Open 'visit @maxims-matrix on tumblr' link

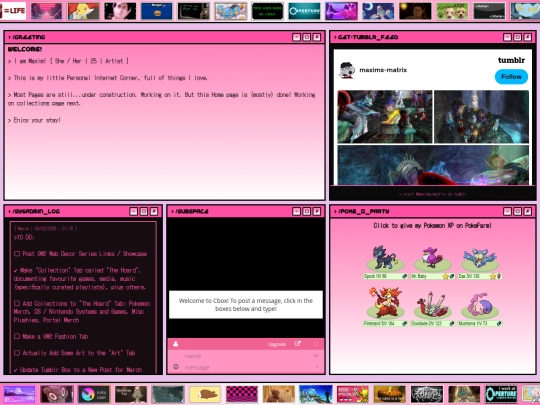click(x=433, y=194)
